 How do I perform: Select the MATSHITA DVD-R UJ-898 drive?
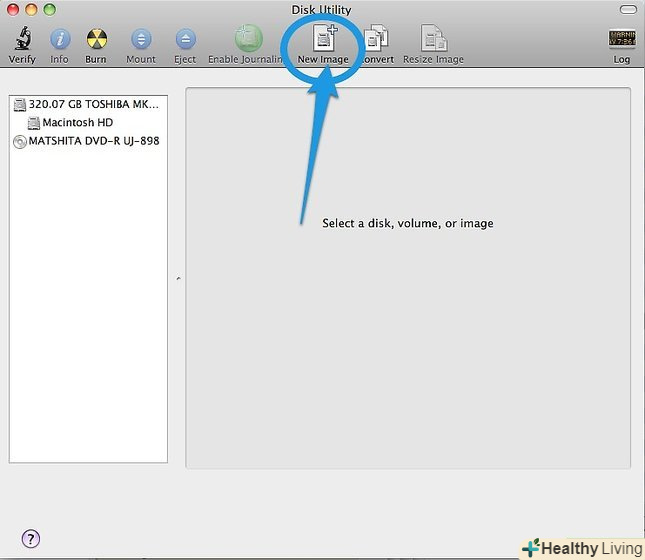pos(88,141)
